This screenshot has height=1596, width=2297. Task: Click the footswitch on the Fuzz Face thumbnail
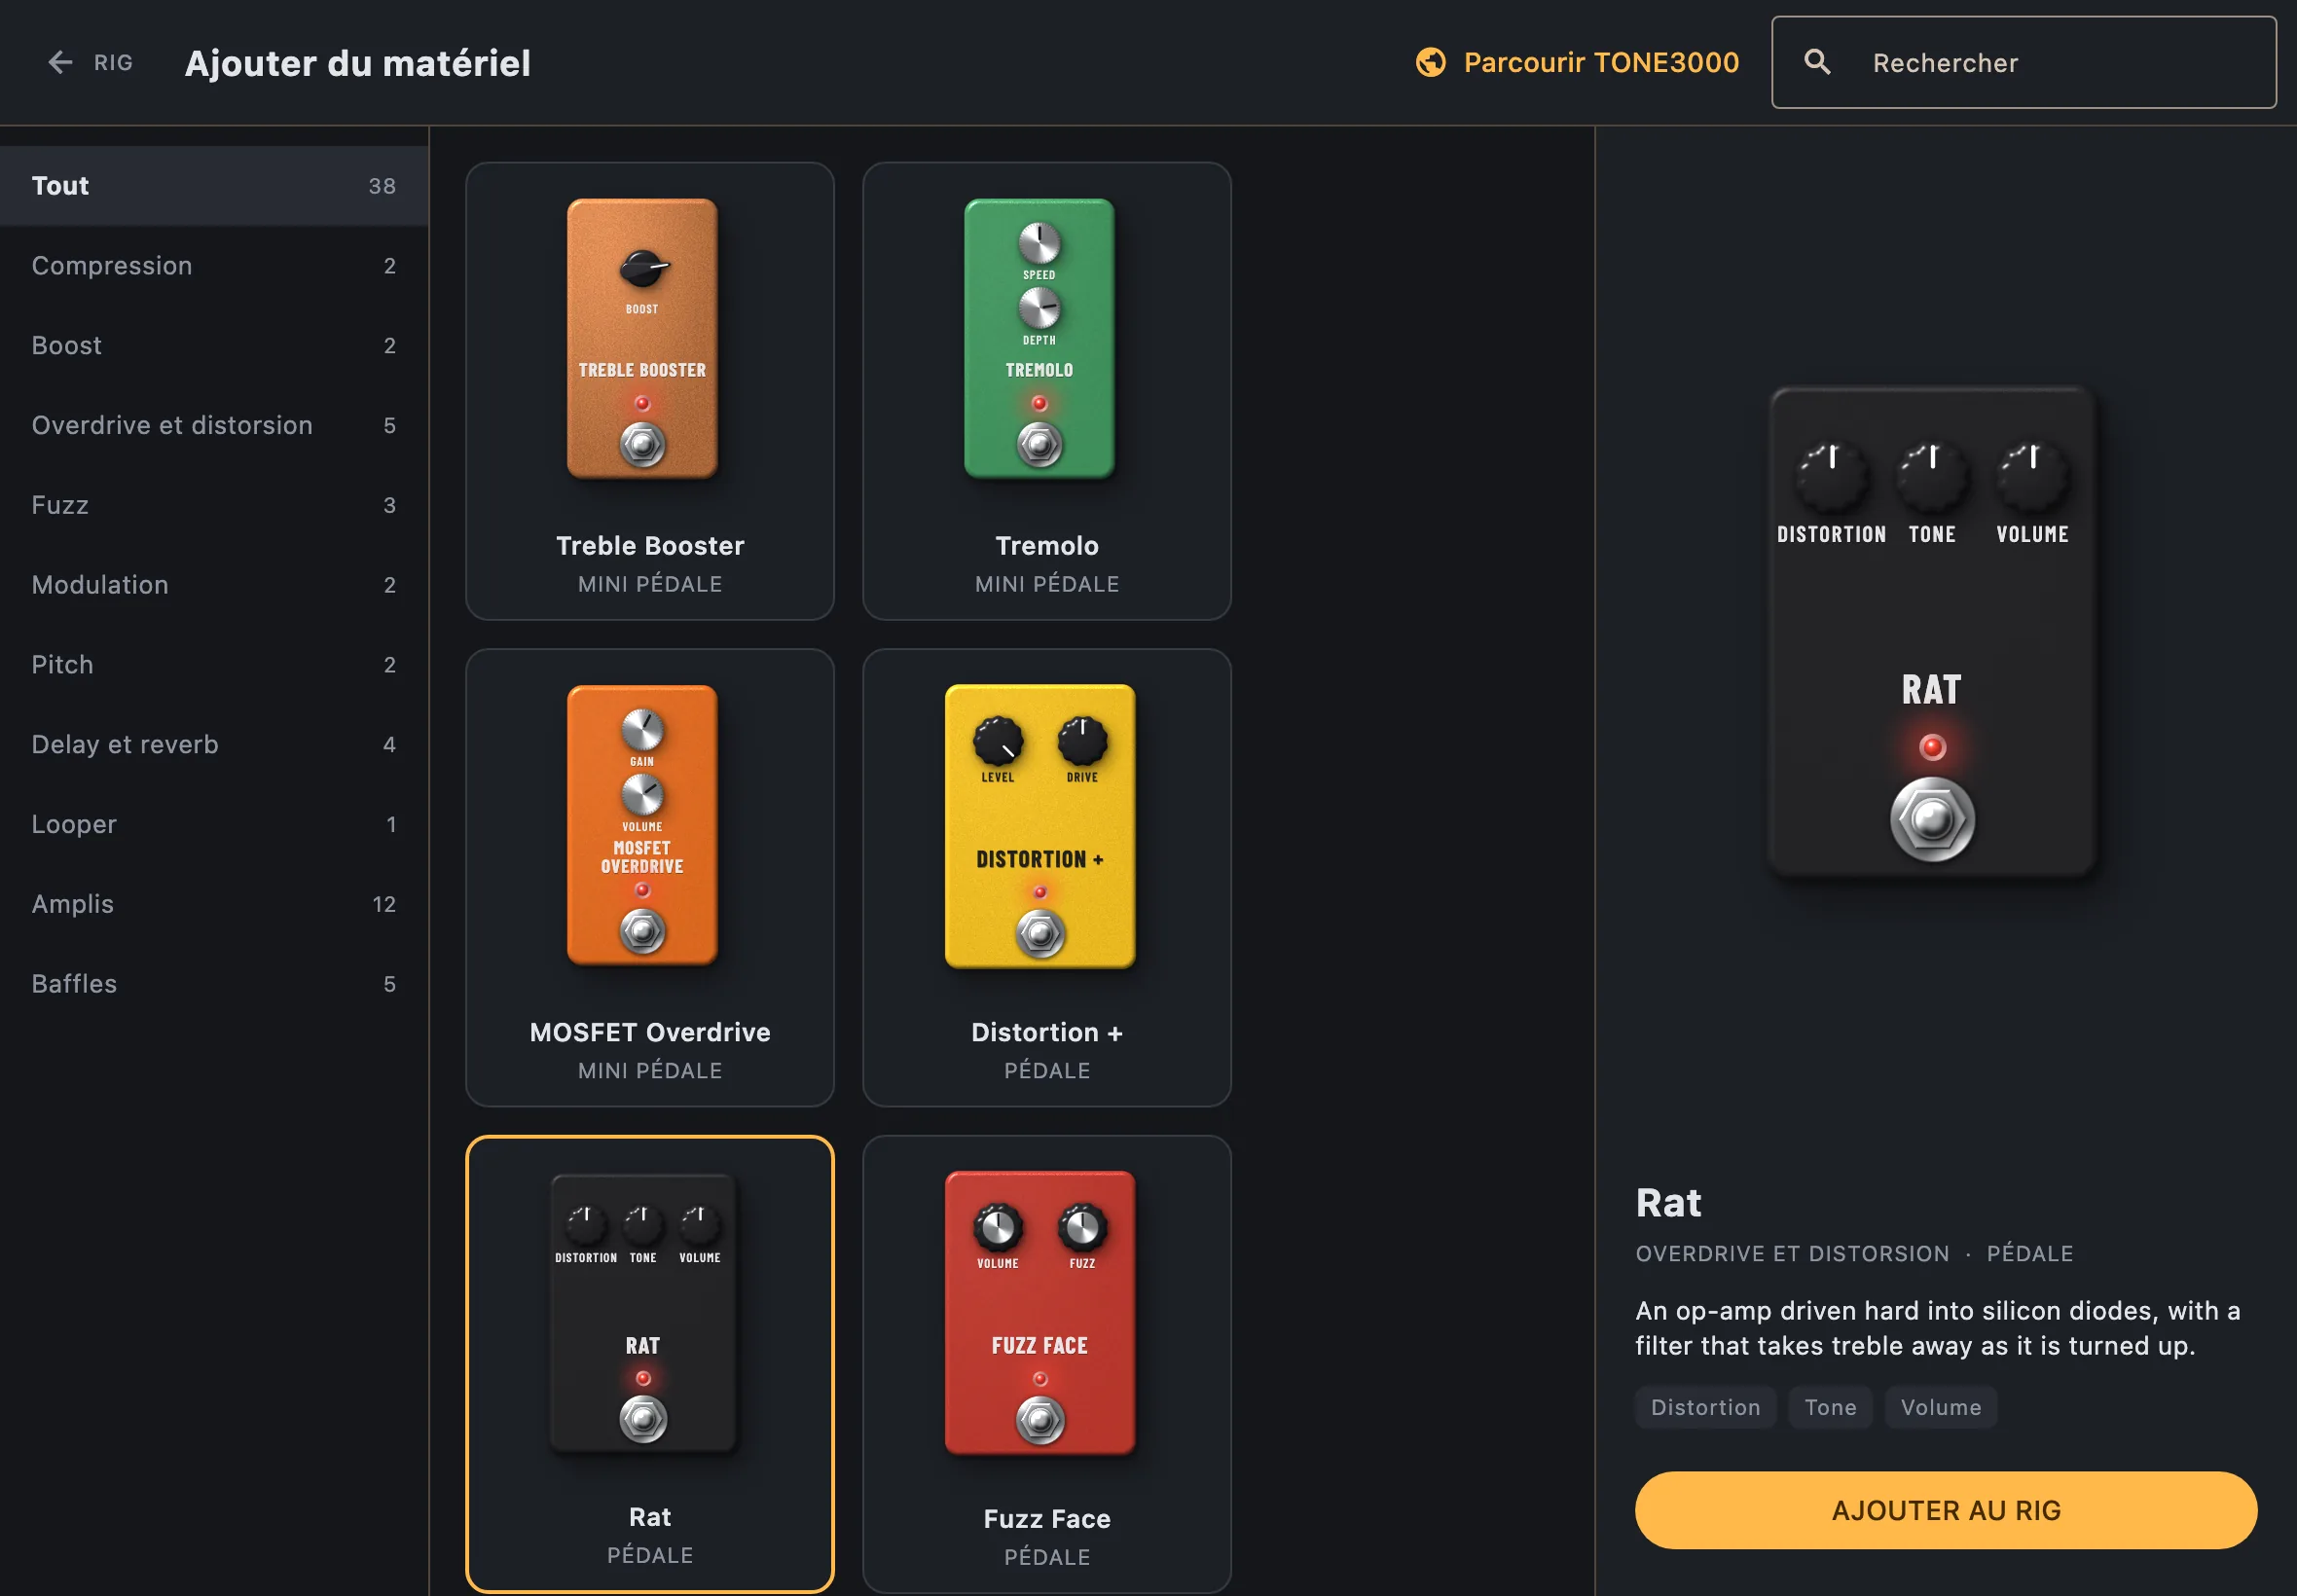1040,1420
